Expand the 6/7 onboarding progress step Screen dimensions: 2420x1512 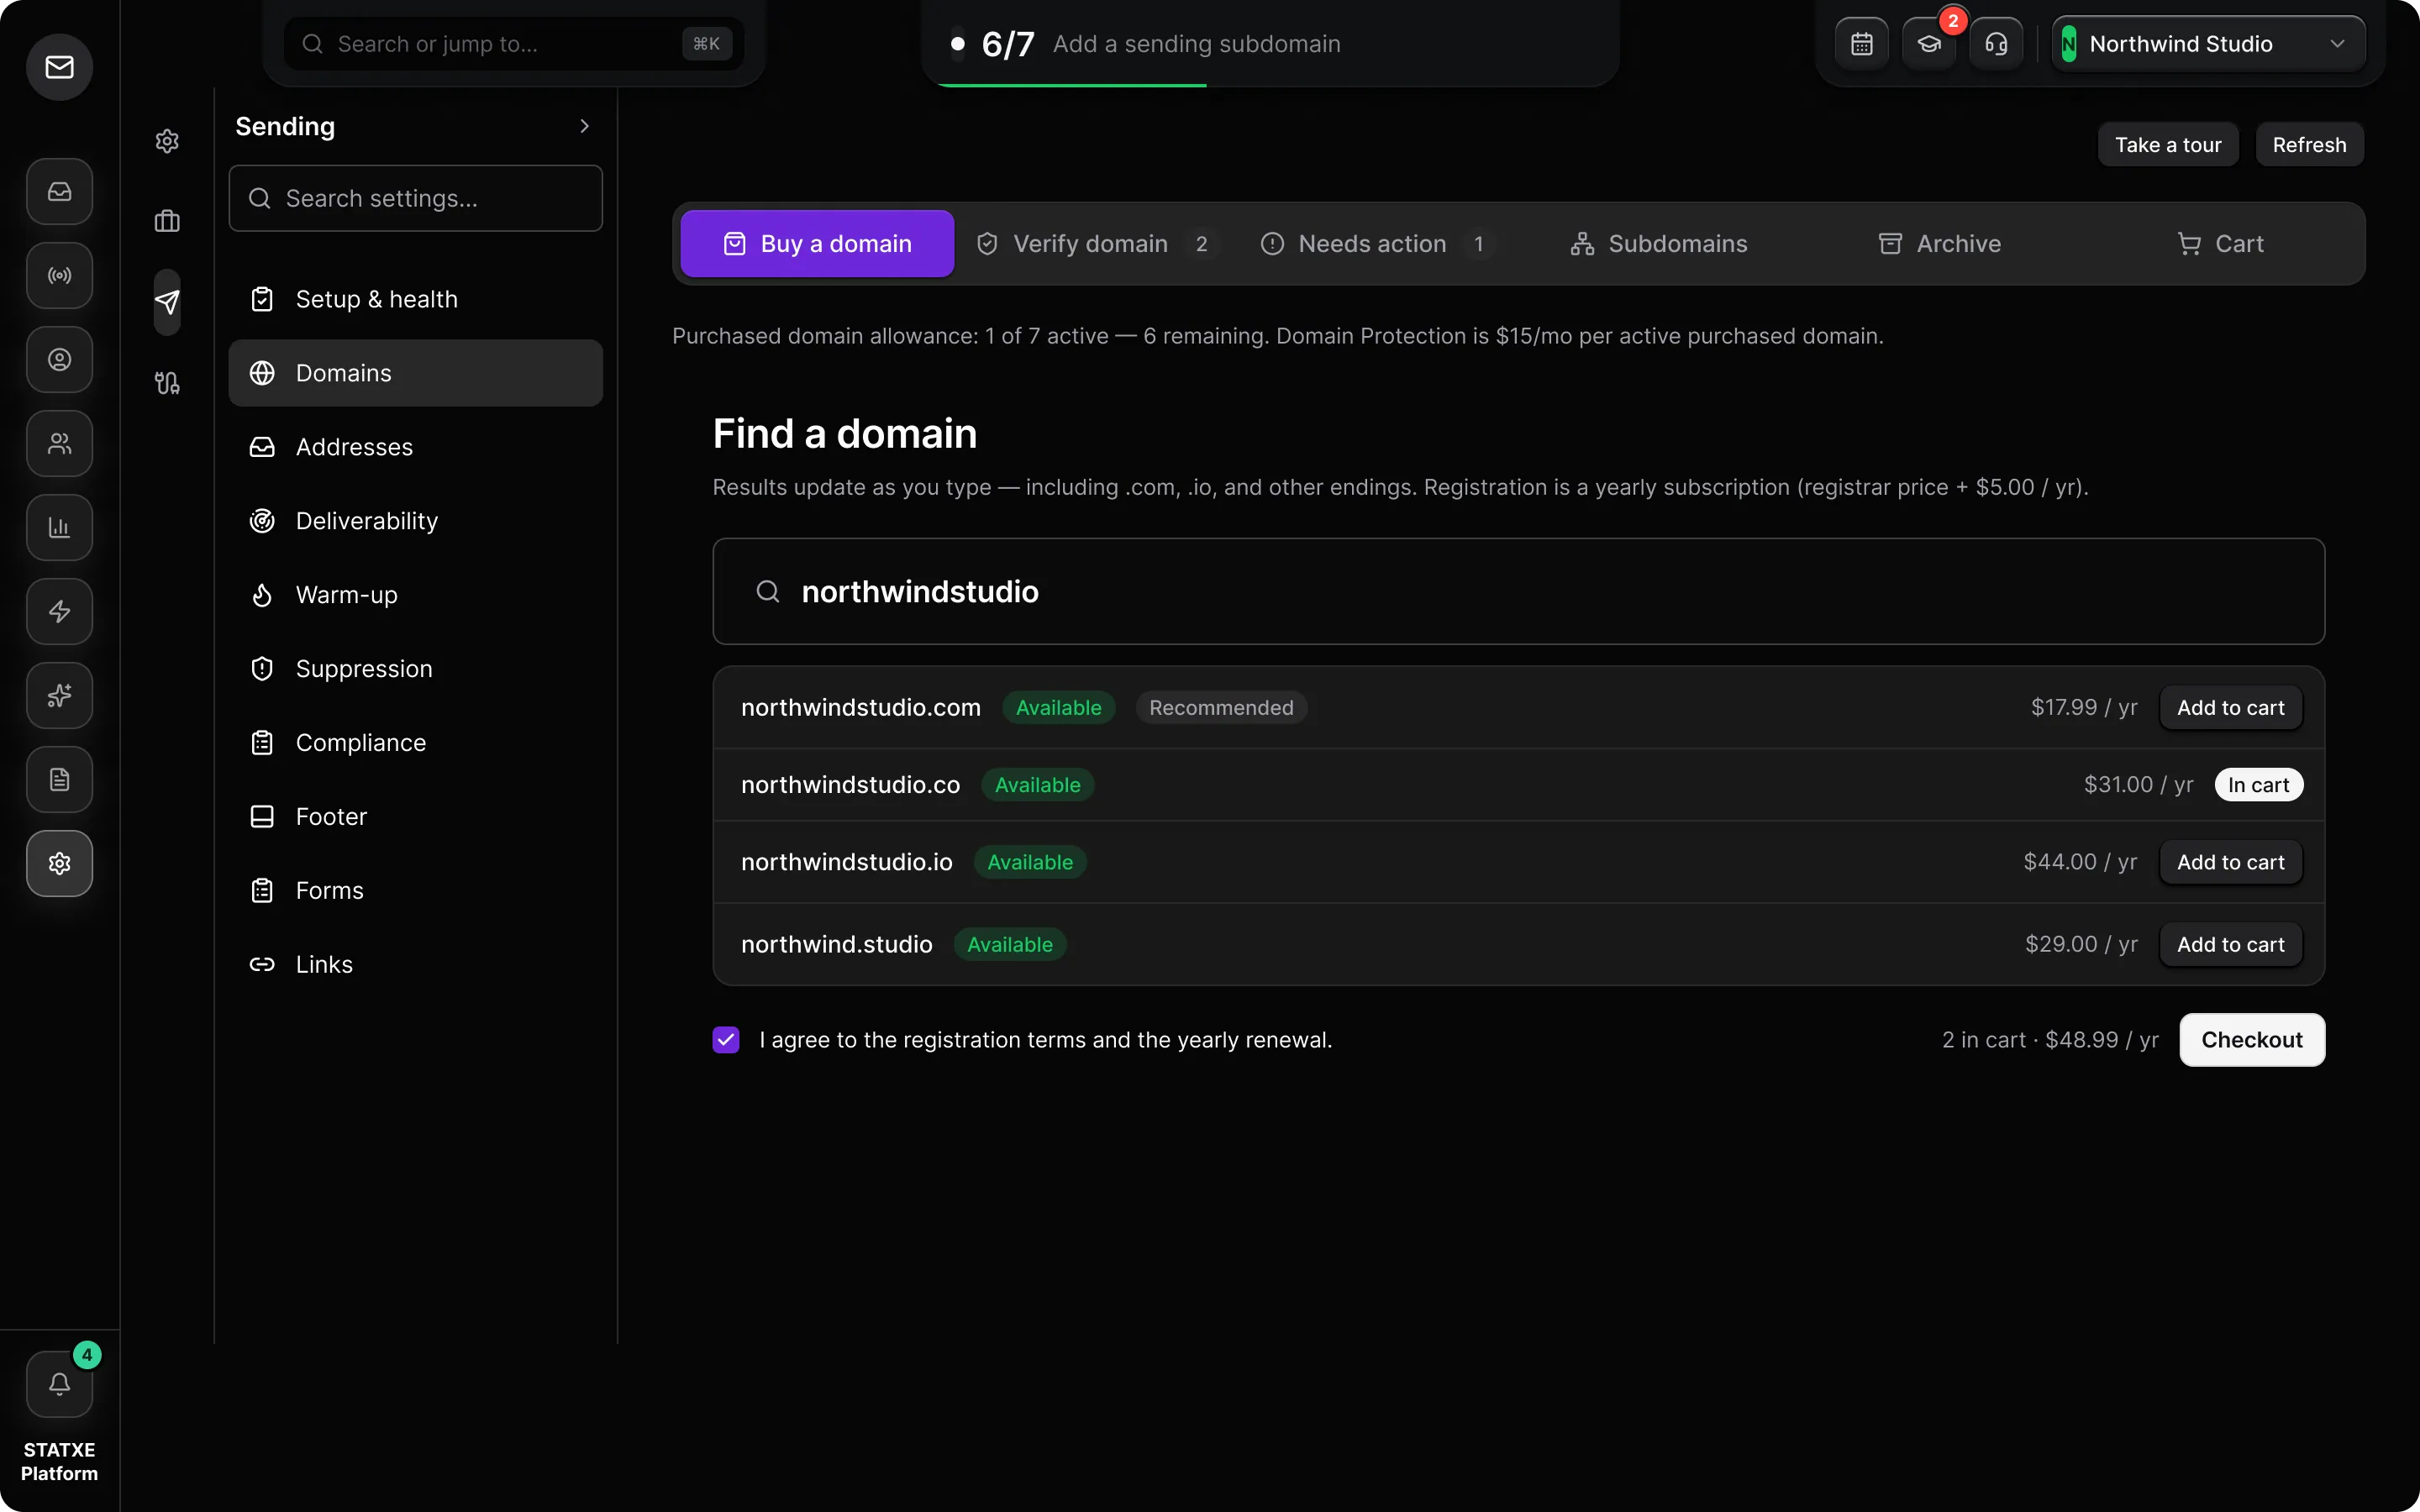[1270, 44]
